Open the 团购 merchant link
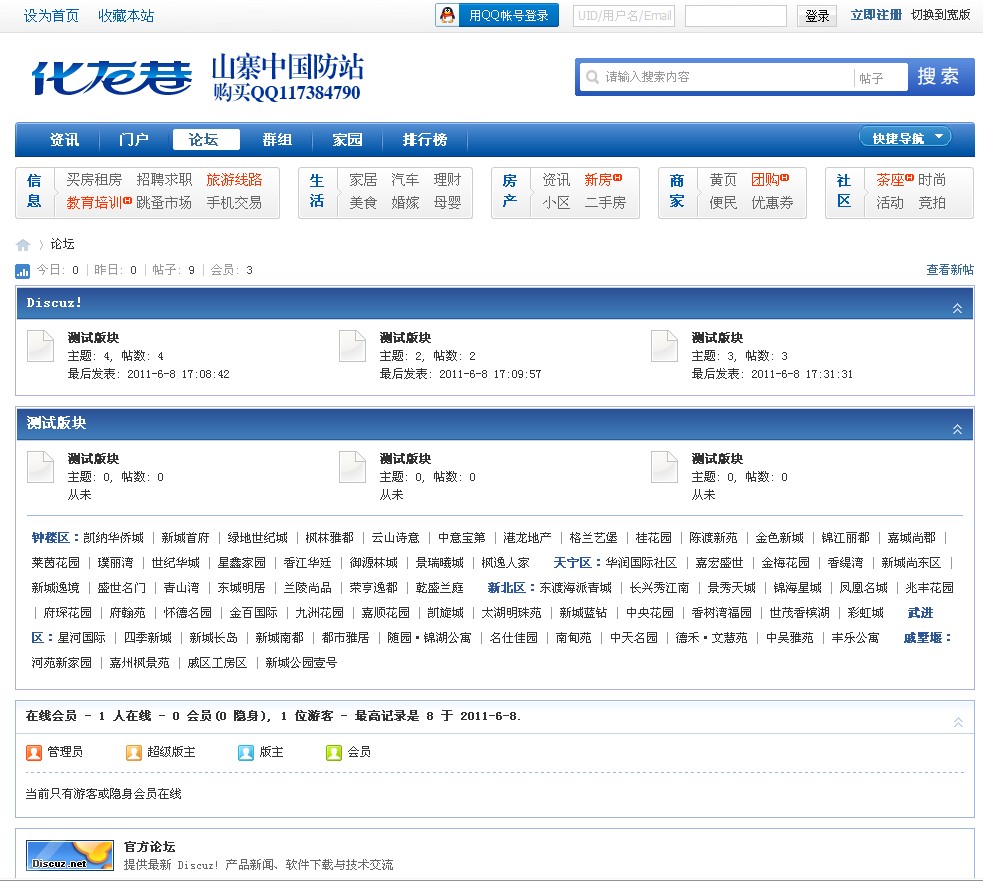 tap(765, 180)
